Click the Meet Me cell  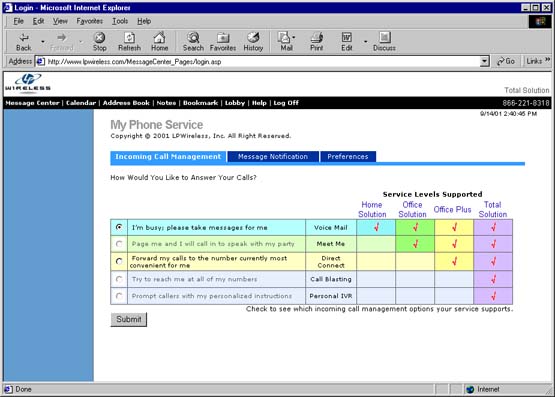point(331,244)
